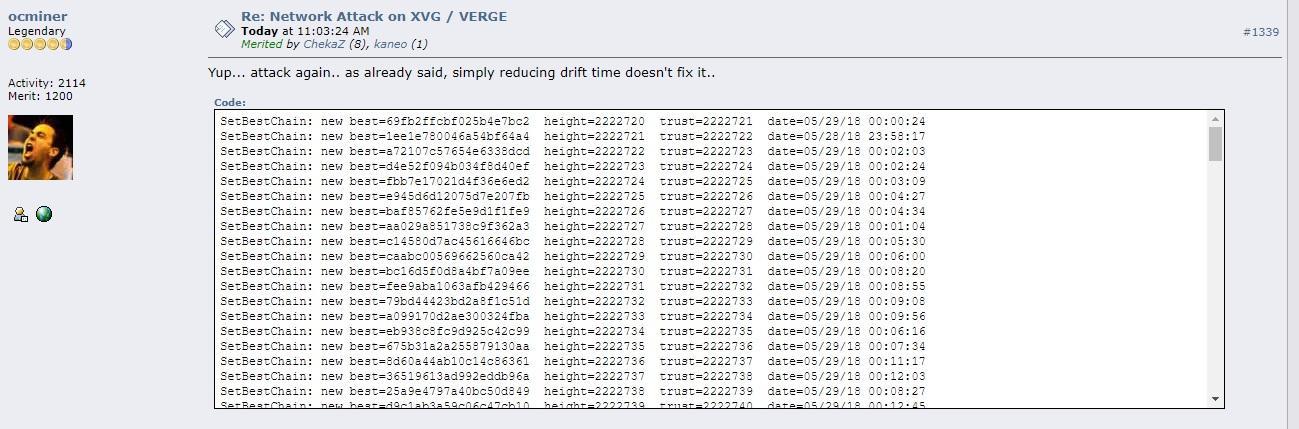The height and width of the screenshot is (429, 1299).
Task: Open the kaneo merit sender profile
Action: coord(390,44)
